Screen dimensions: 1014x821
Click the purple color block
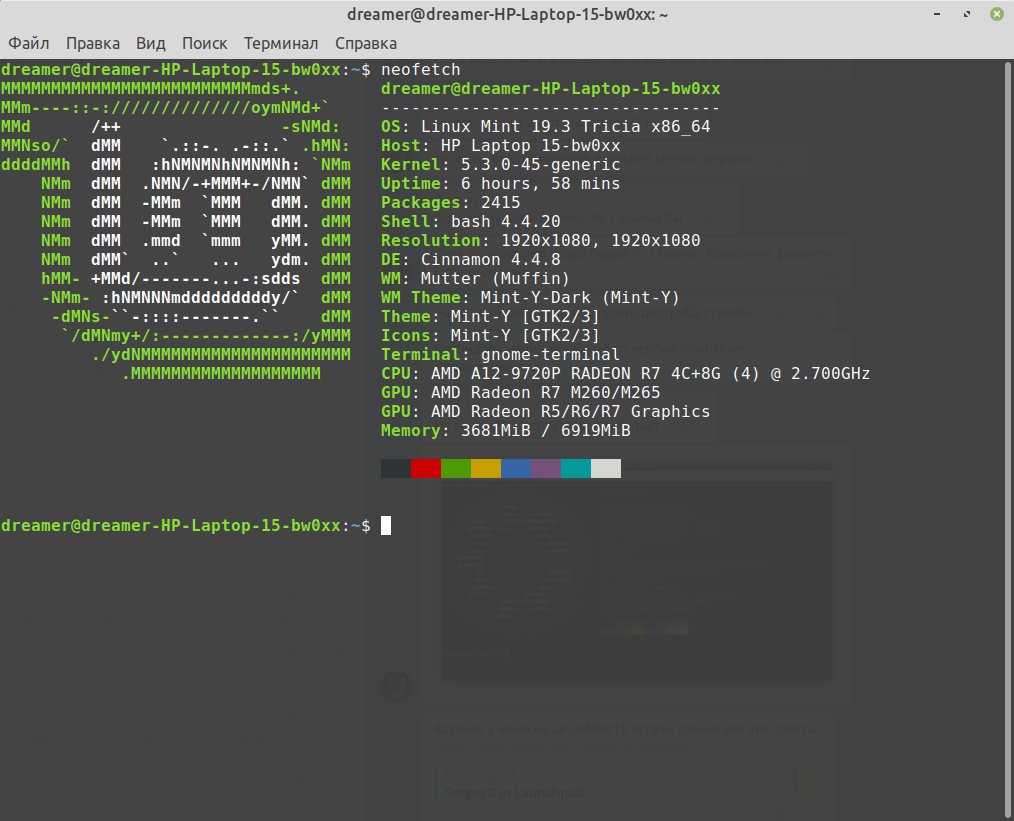[x=546, y=469]
